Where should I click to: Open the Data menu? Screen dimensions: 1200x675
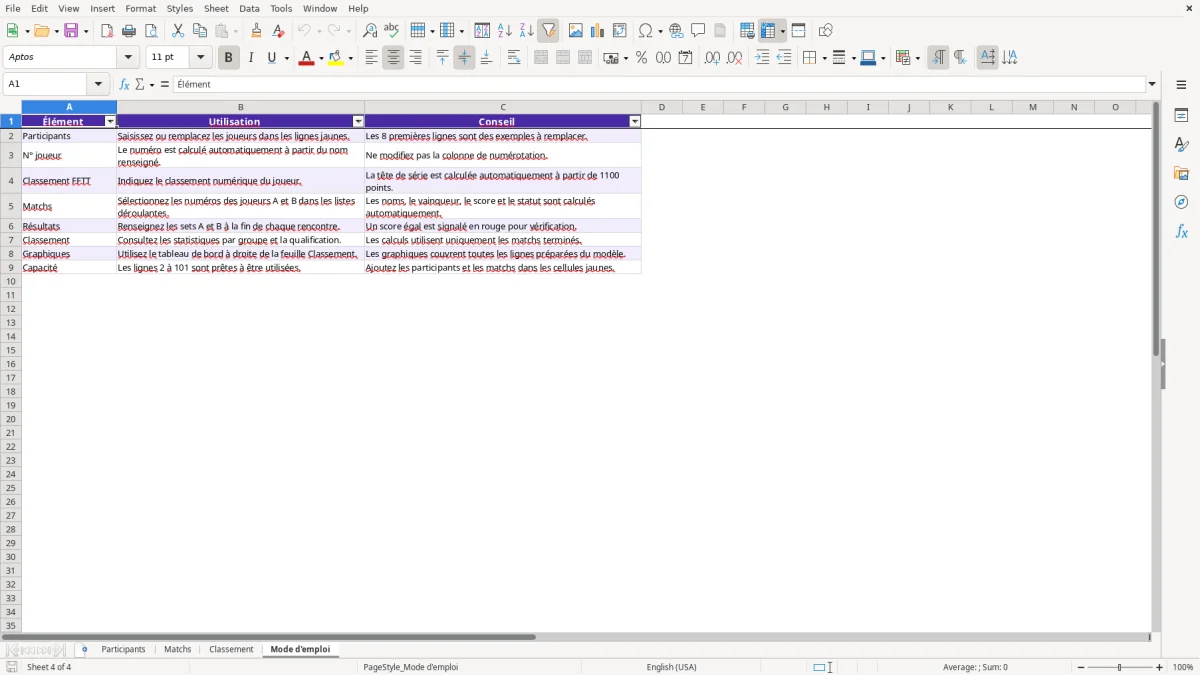[249, 8]
